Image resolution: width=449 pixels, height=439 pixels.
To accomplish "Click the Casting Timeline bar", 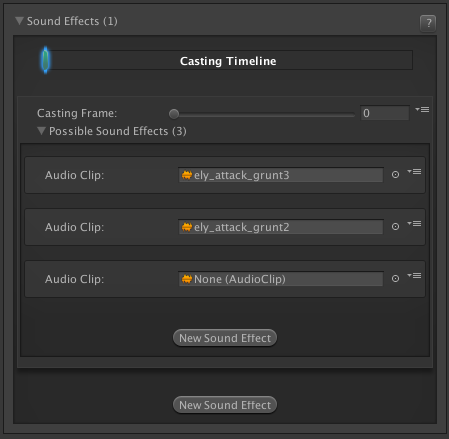I will [229, 60].
